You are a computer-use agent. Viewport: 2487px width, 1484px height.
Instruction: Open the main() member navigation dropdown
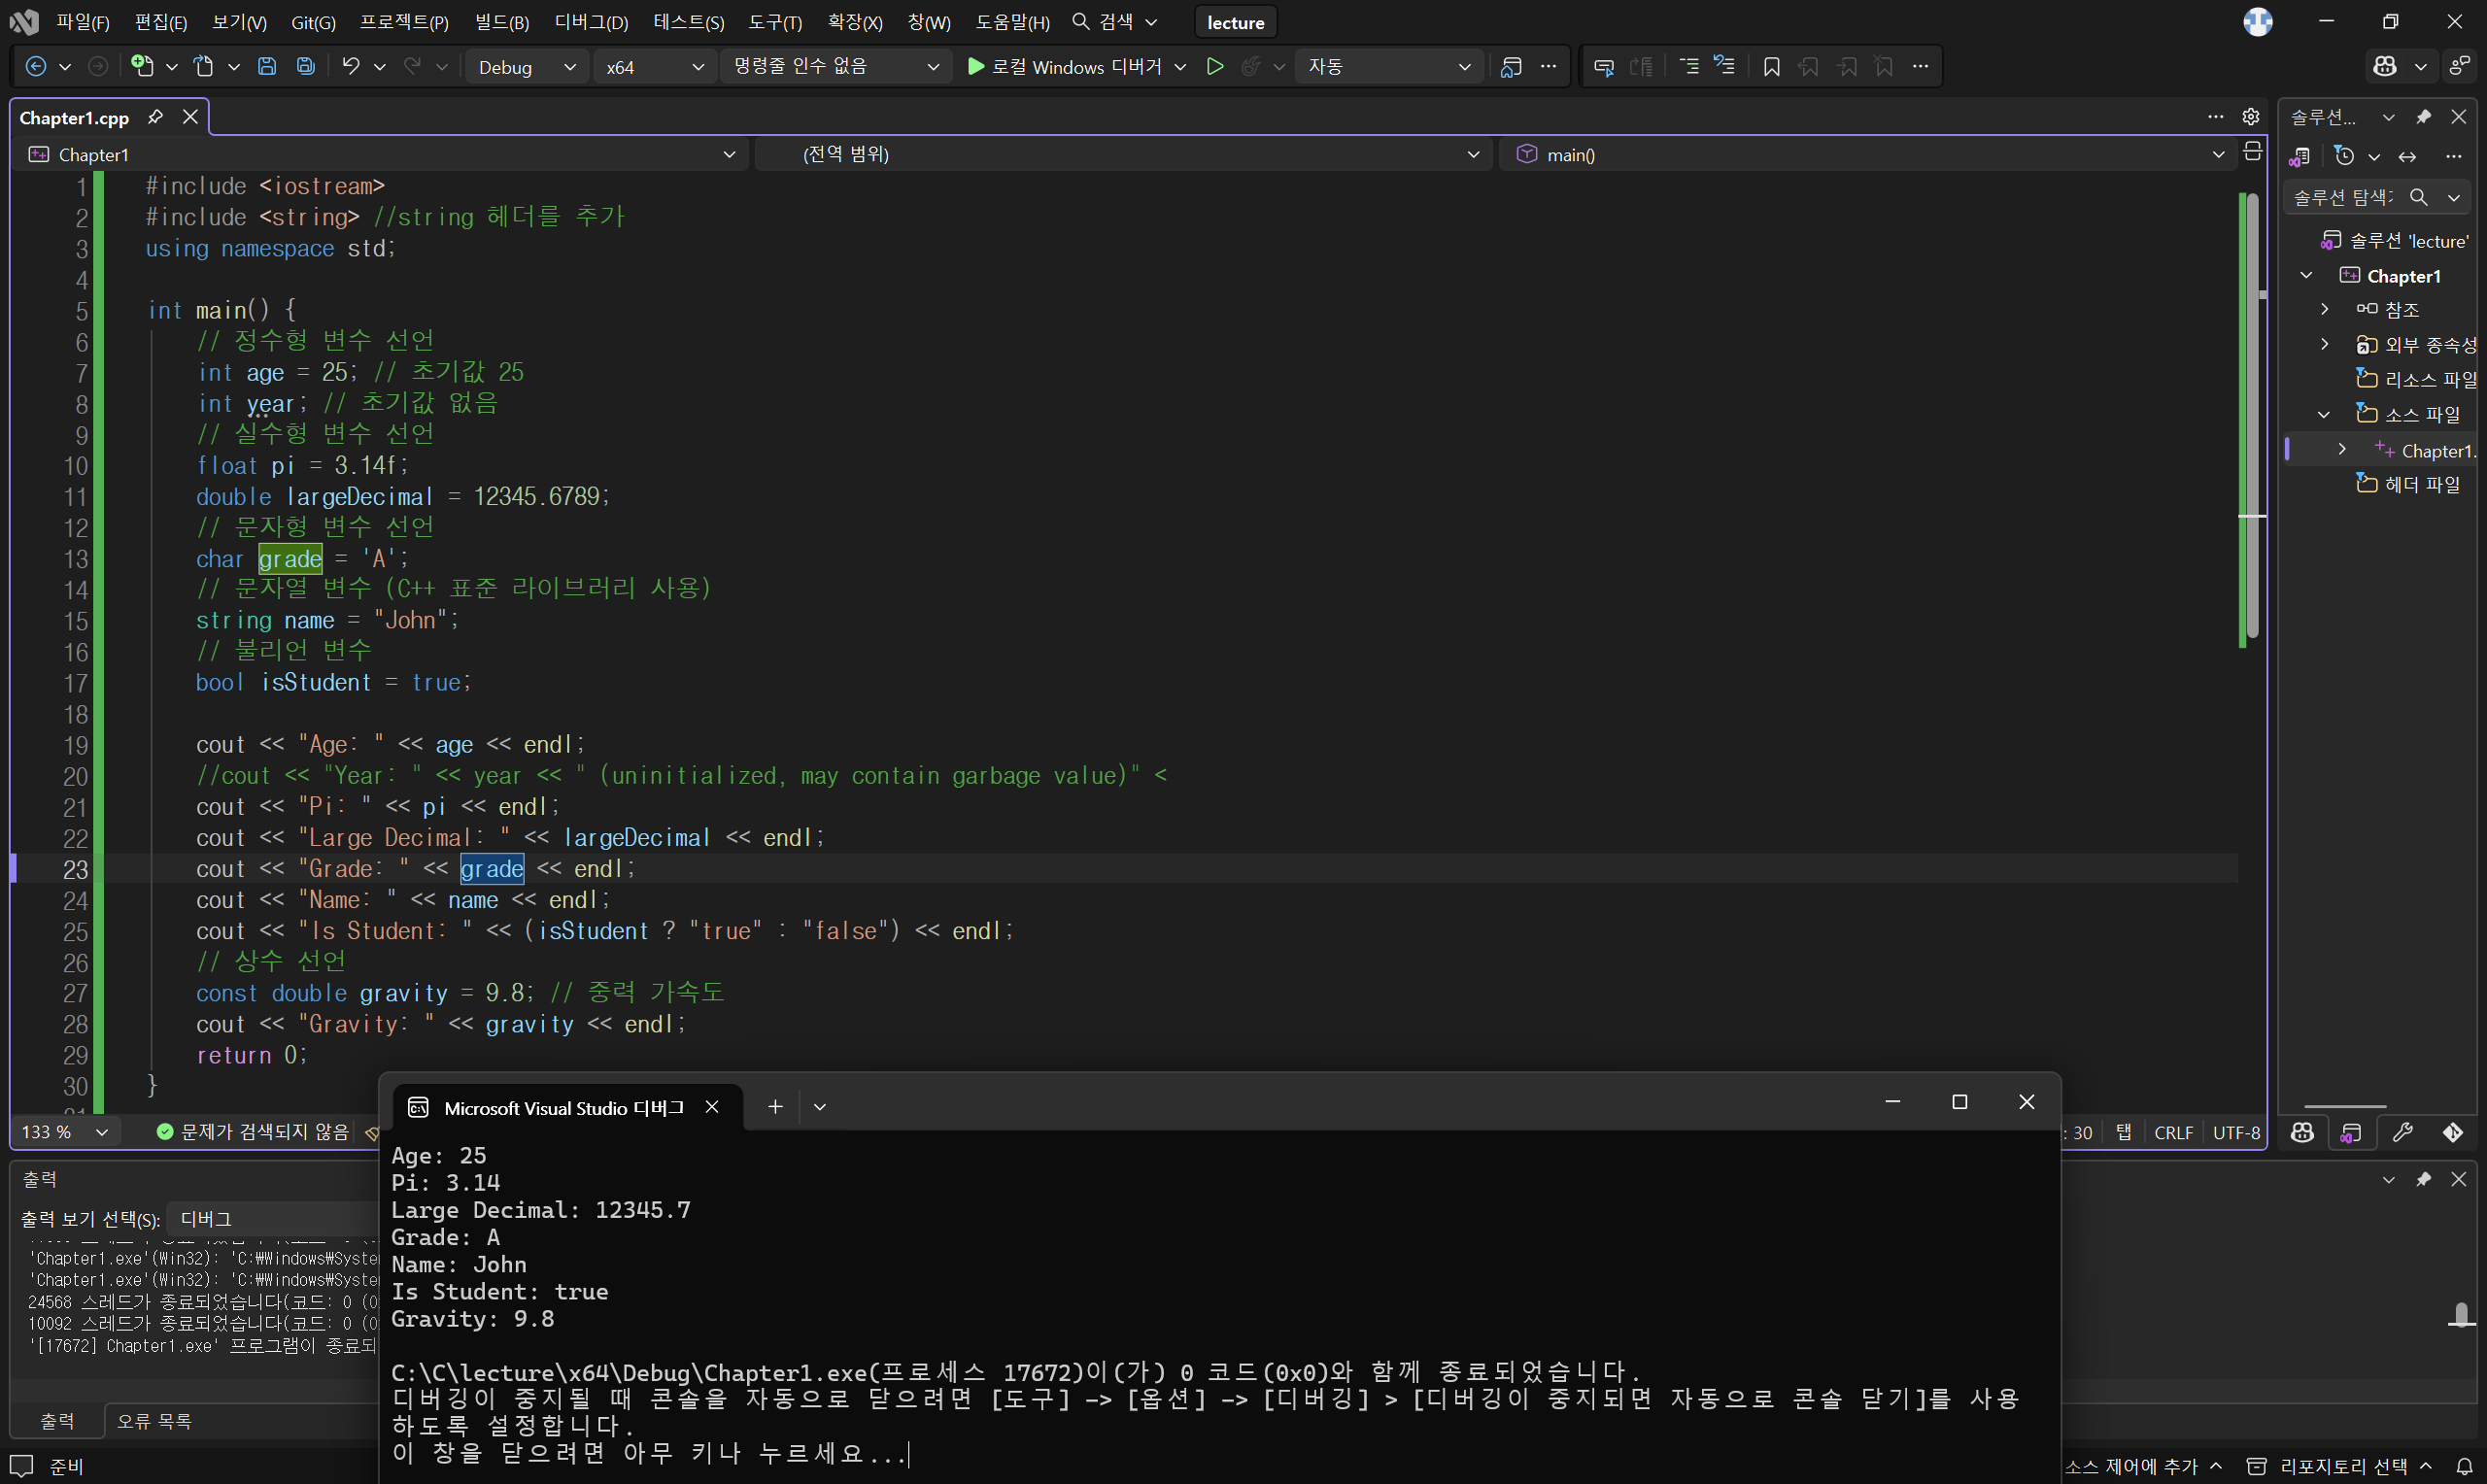1866,154
